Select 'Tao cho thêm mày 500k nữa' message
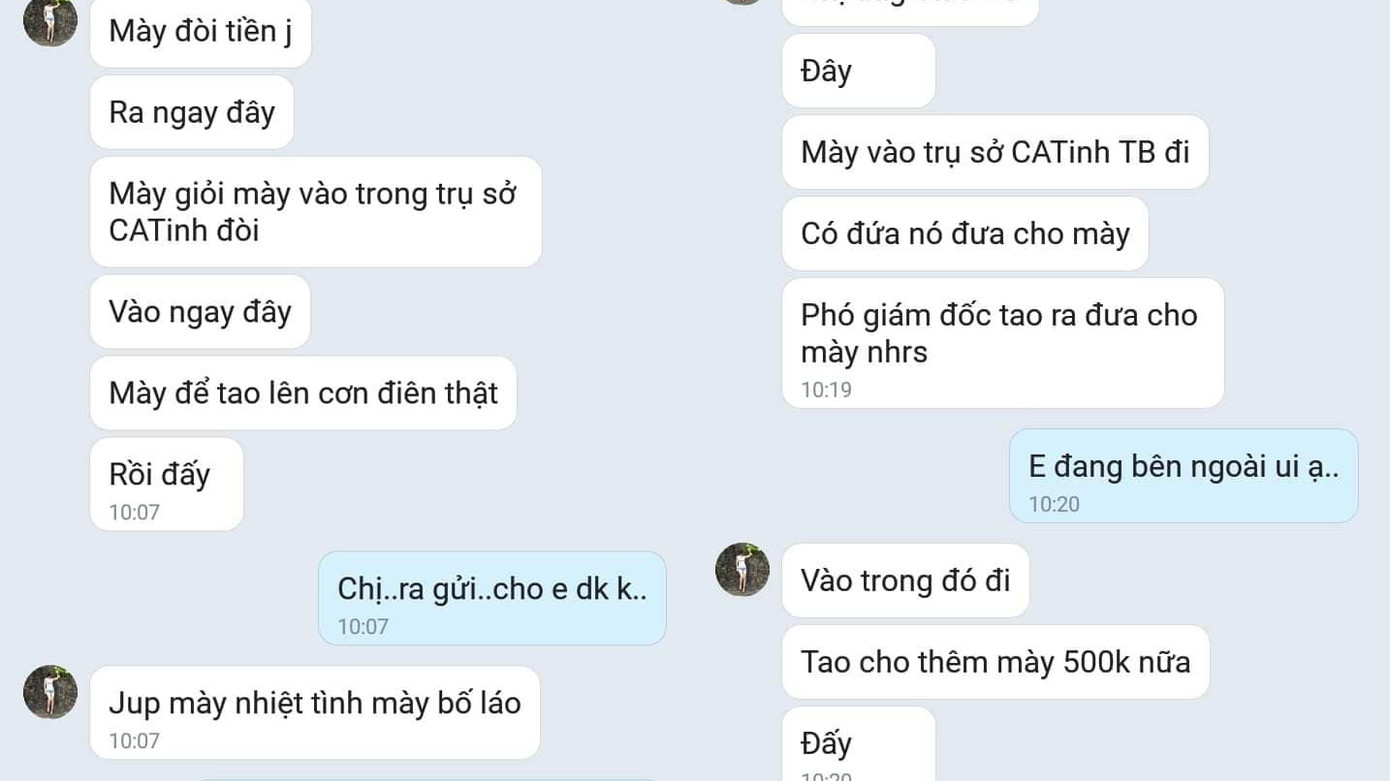The image size is (1390, 781). [x=996, y=662]
